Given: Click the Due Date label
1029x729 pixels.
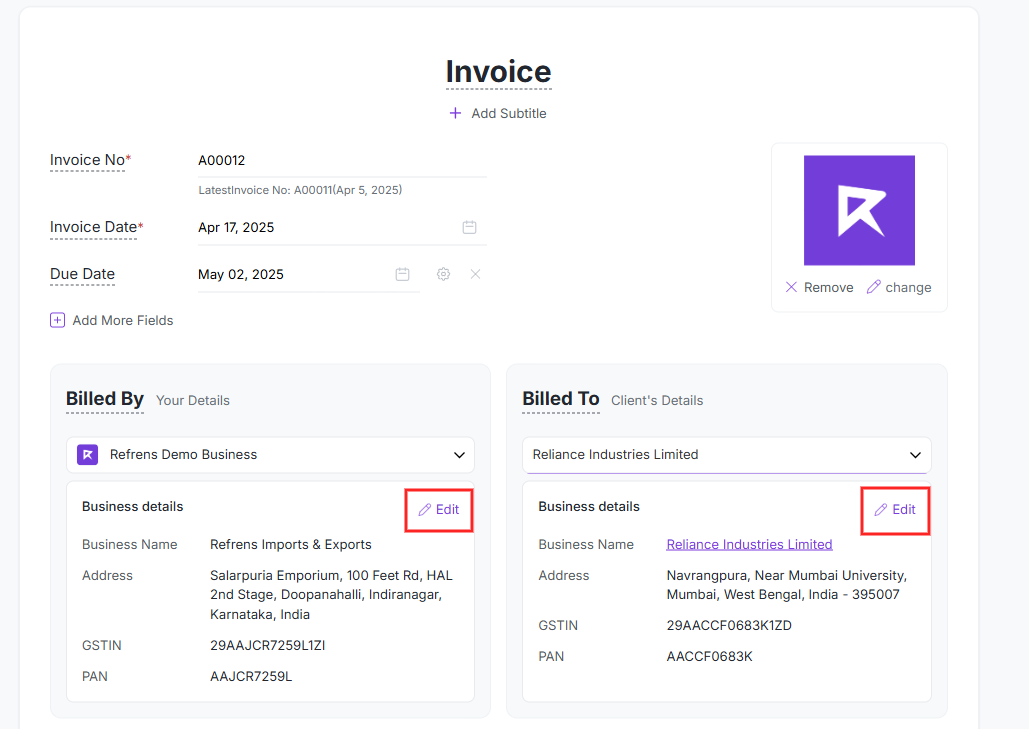Looking at the screenshot, I should tap(83, 274).
